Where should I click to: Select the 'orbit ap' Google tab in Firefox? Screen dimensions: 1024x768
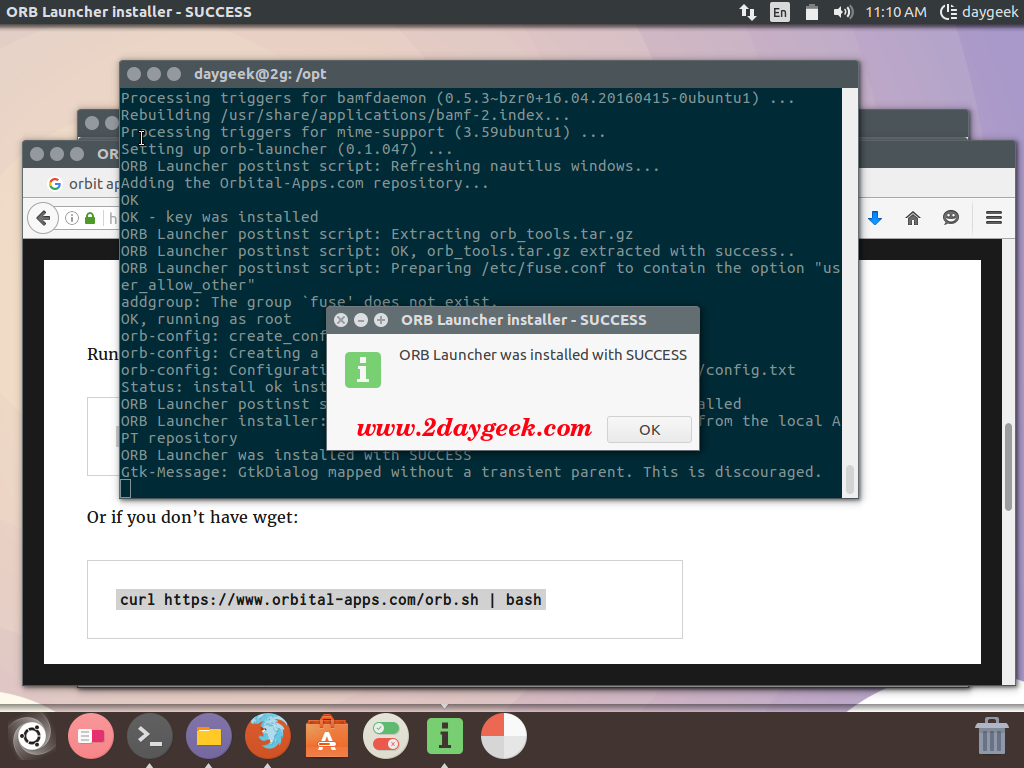pyautogui.click(x=84, y=184)
